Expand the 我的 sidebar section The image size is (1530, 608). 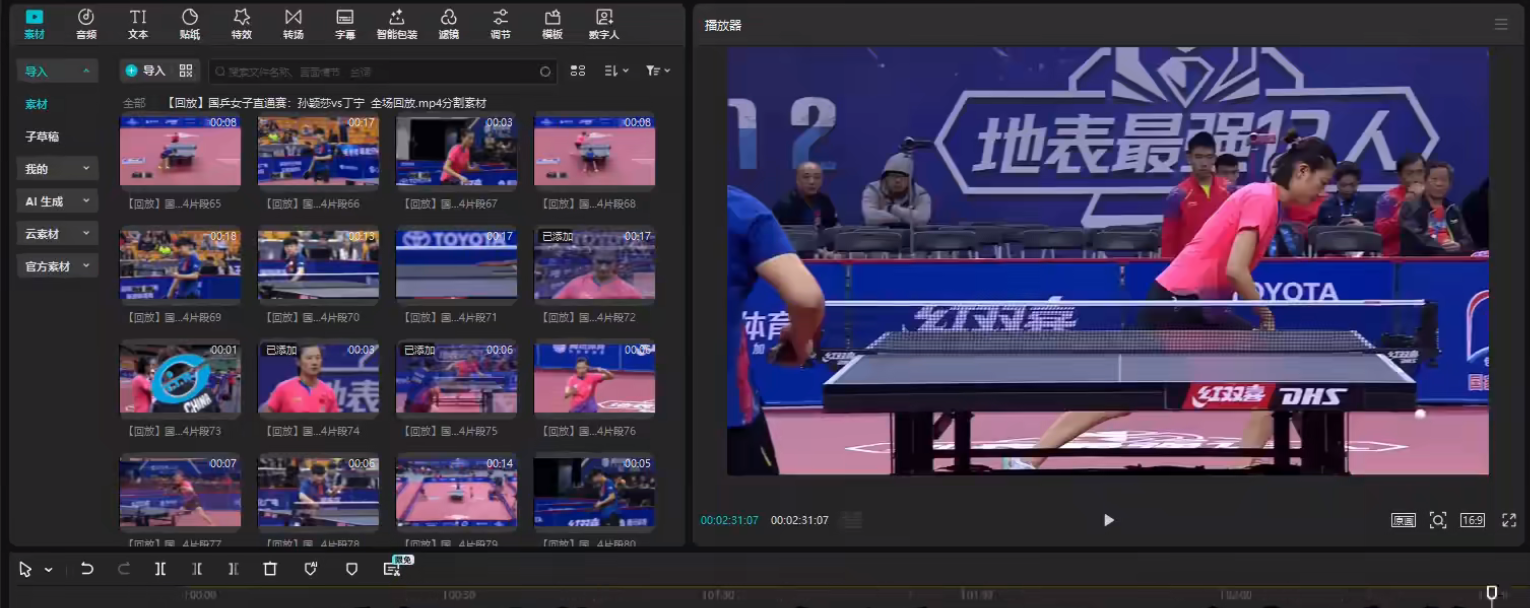coord(57,169)
